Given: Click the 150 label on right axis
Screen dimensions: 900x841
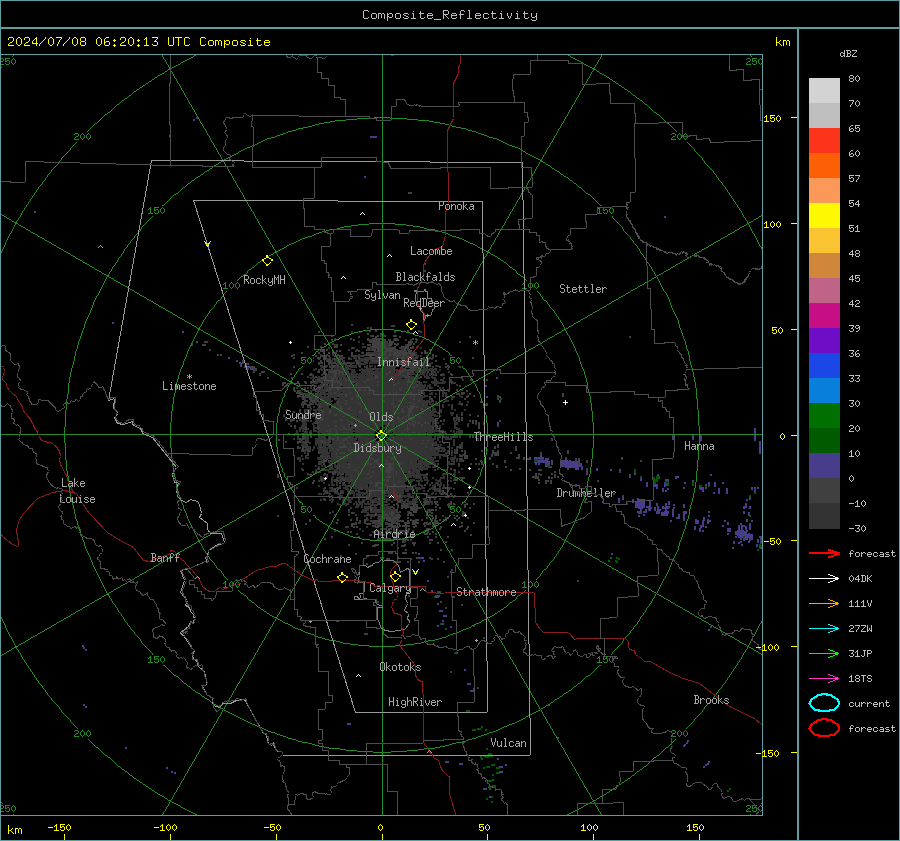Looking at the screenshot, I should (772, 118).
